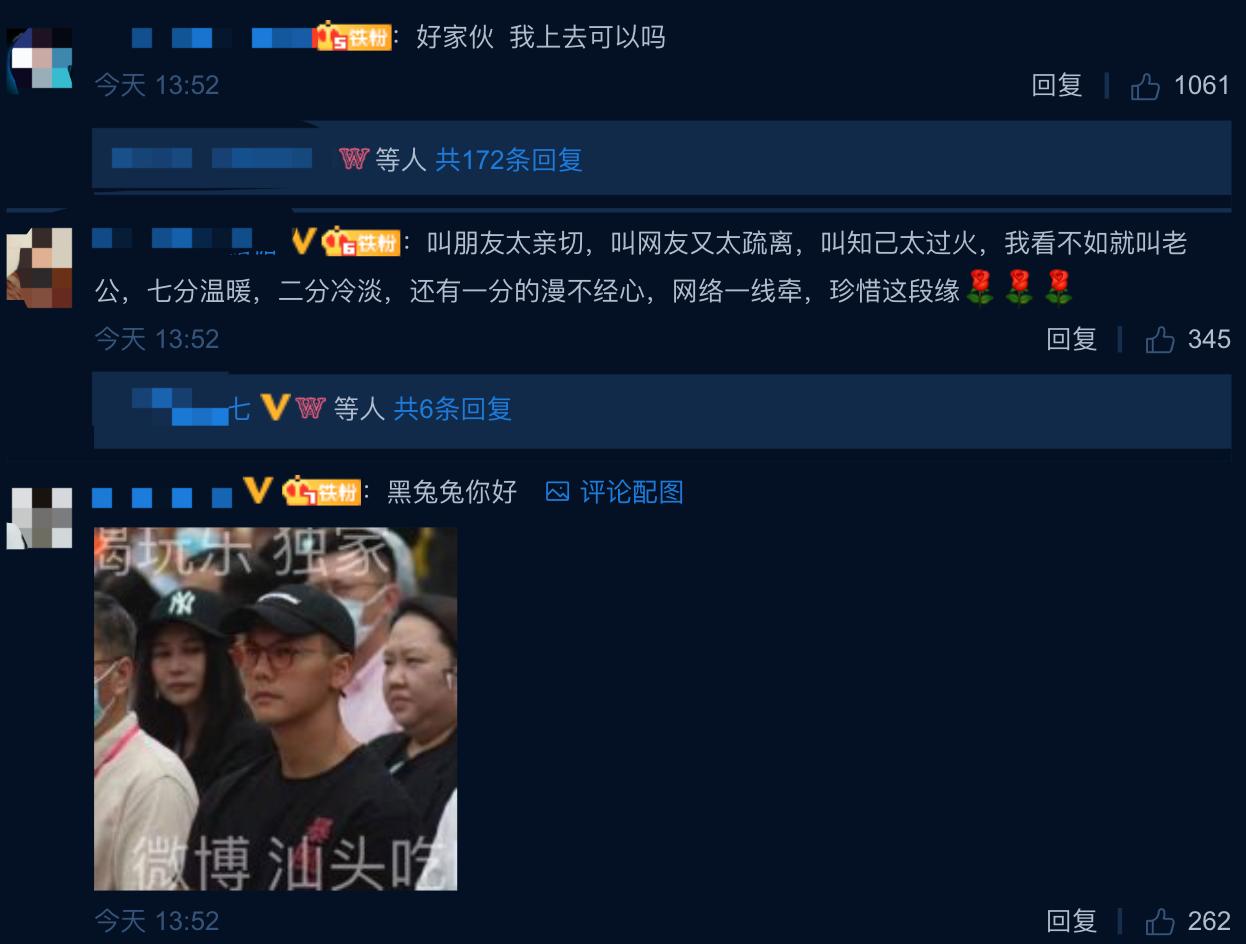The height and width of the screenshot is (944, 1246).
Task: Click the level 6 铁粉 fan badge
Action: 362,242
